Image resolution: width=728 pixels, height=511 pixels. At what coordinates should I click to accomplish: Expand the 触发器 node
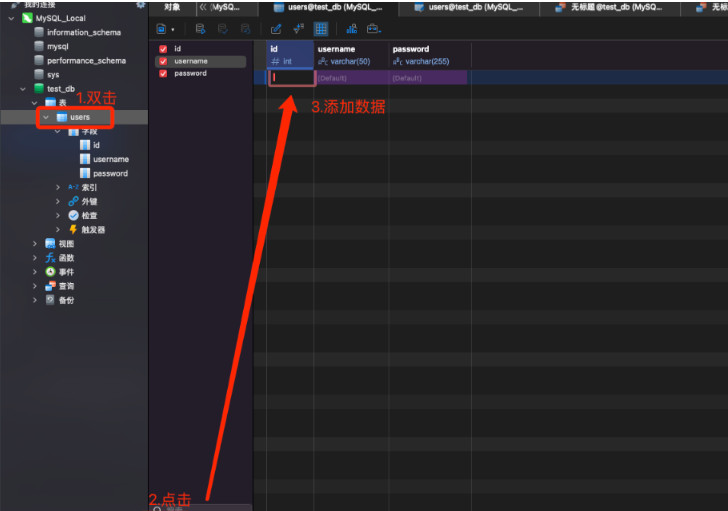(58, 230)
